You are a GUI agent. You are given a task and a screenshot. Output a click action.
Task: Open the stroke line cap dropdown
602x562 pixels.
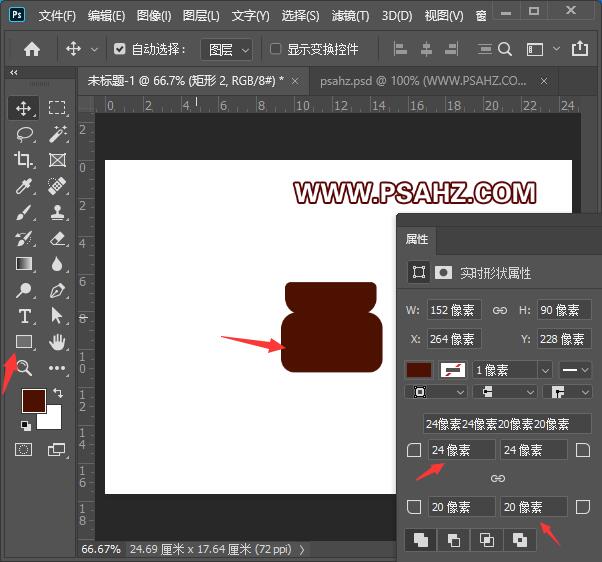504,392
